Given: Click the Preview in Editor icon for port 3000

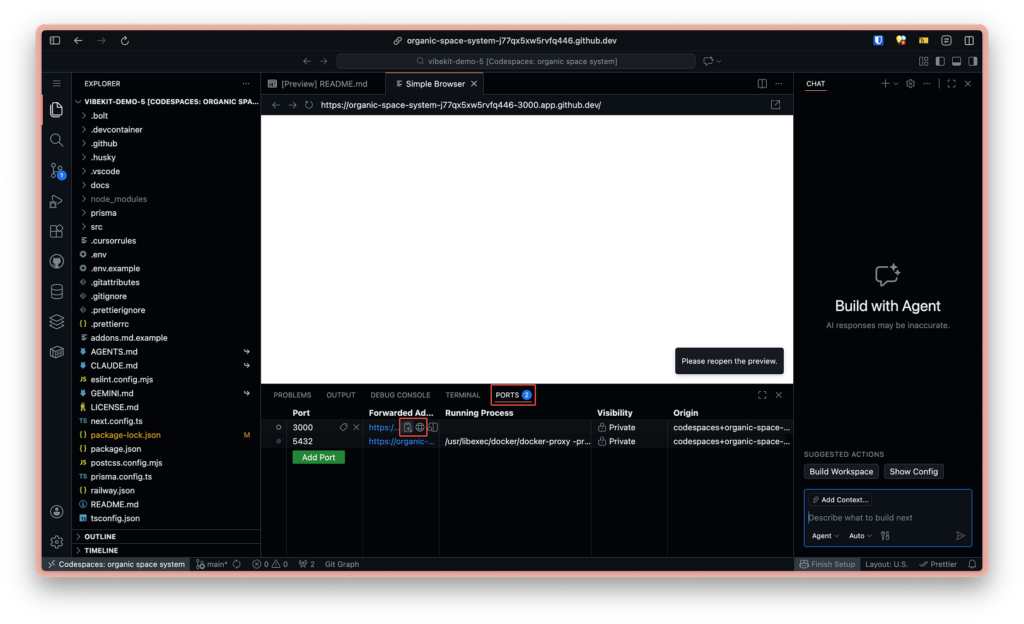Looking at the screenshot, I should click(x=408, y=427).
